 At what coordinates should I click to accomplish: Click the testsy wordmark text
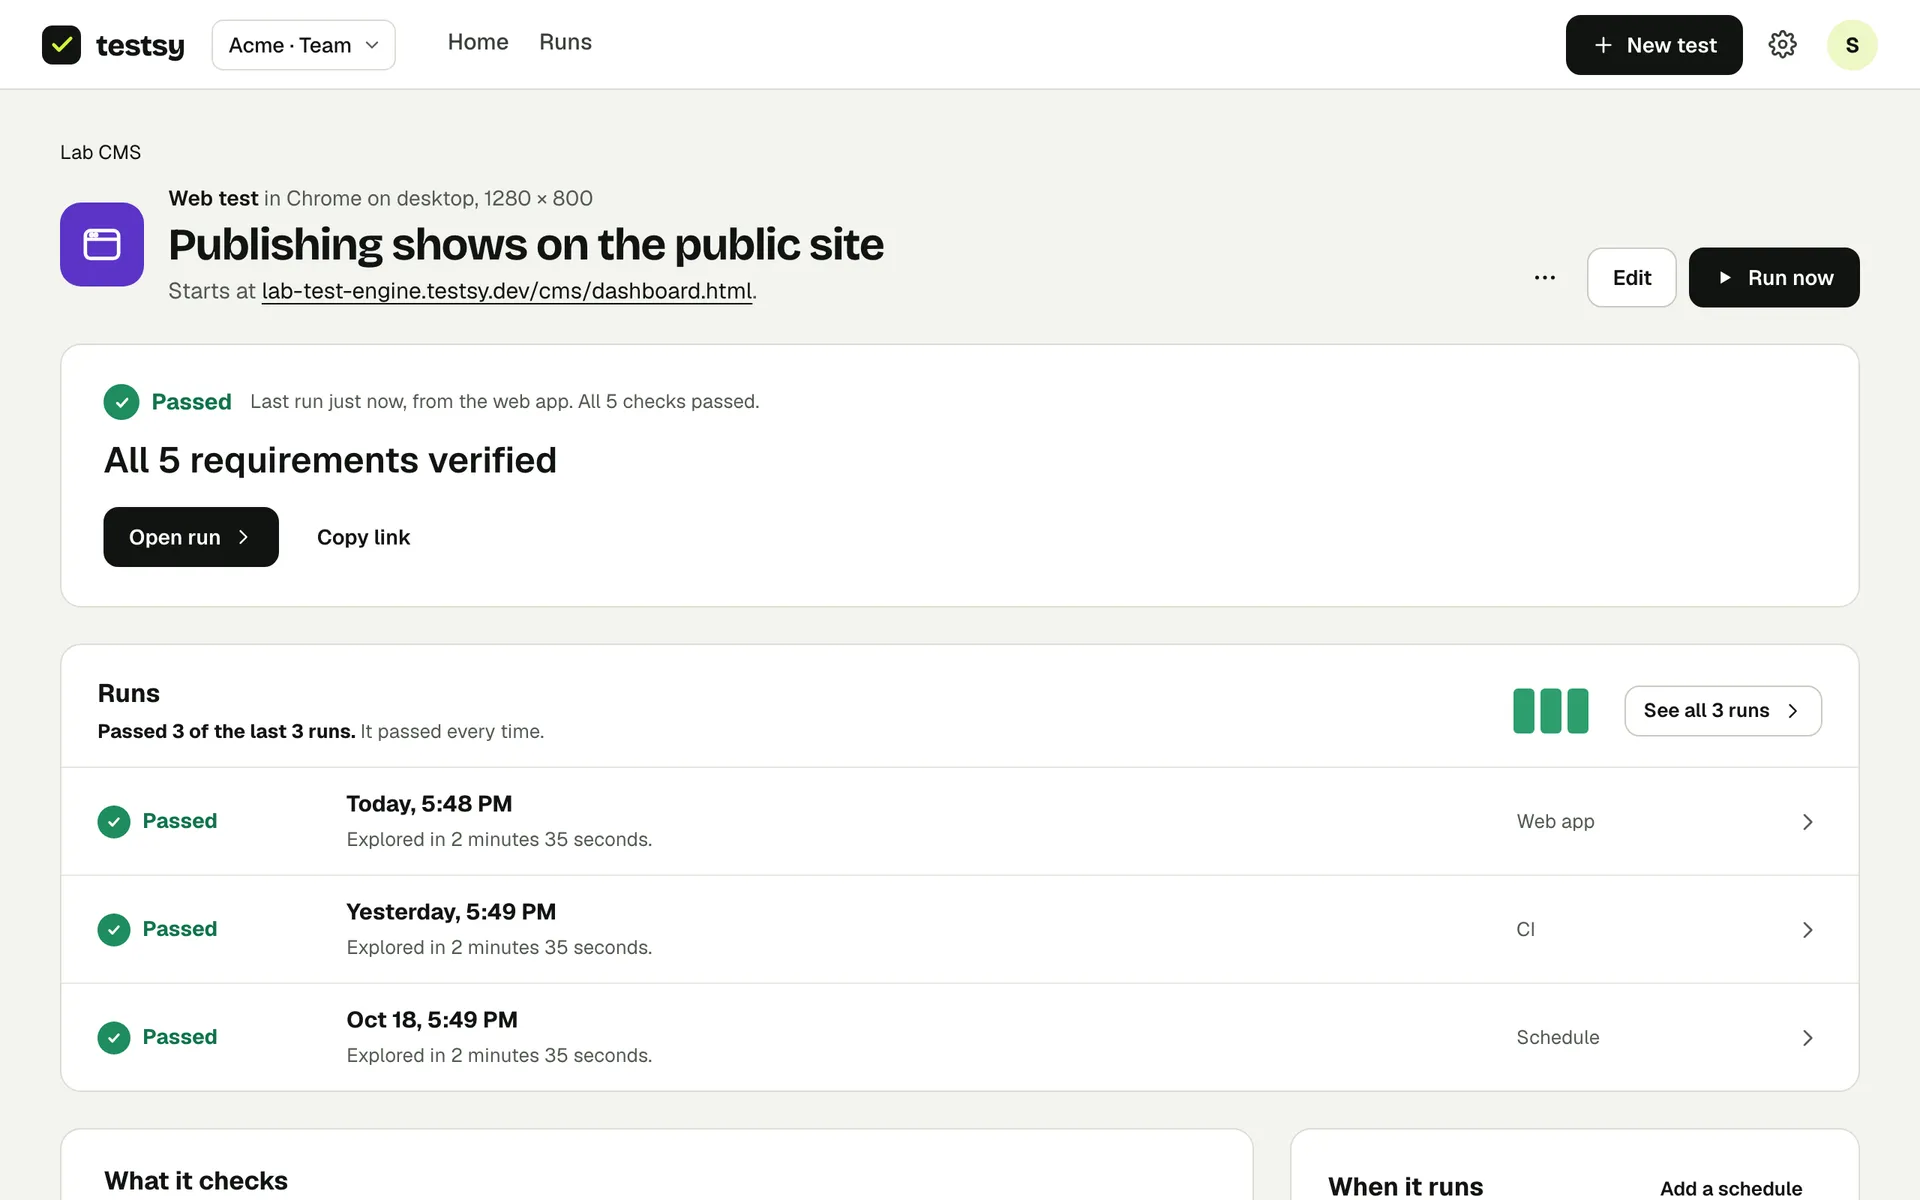140,46
